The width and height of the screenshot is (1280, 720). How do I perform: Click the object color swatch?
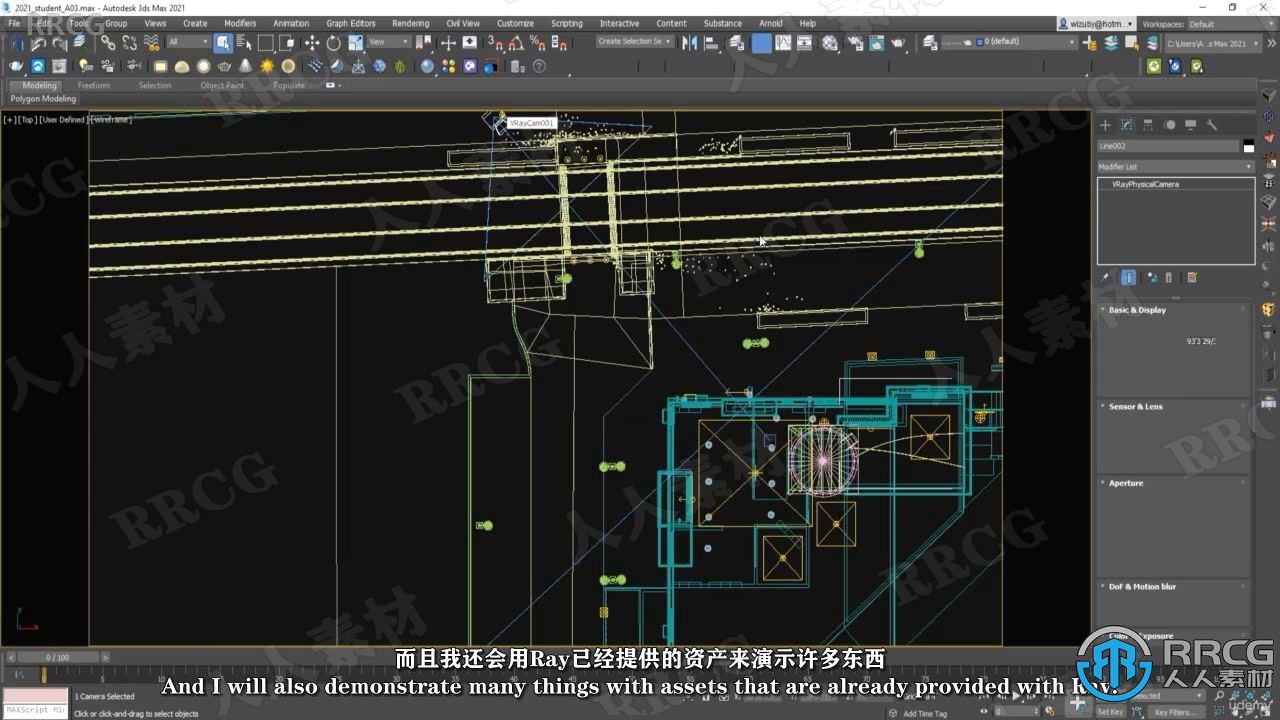pos(1248,146)
